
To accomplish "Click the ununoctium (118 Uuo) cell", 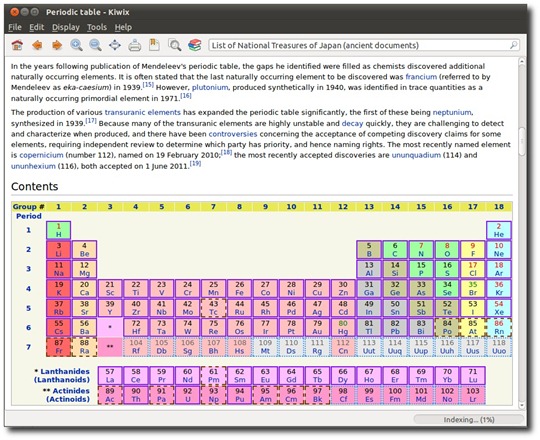I will 499,347.
